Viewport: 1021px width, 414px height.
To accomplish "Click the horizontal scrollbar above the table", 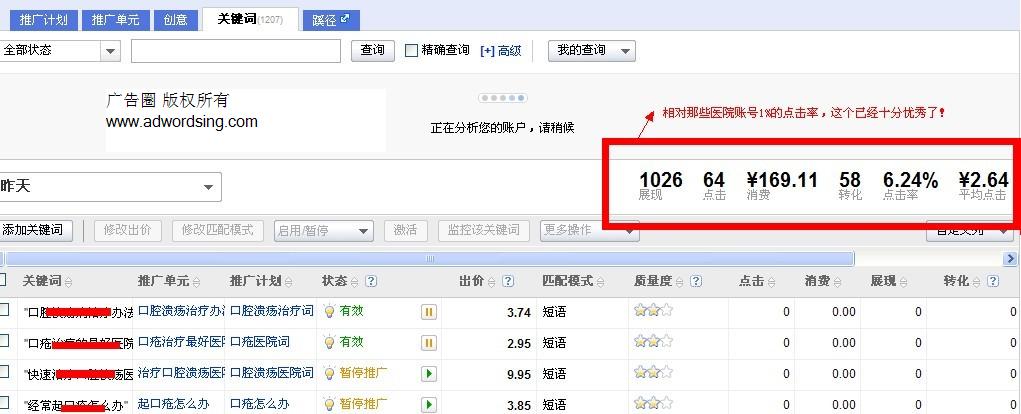I will click(x=430, y=259).
